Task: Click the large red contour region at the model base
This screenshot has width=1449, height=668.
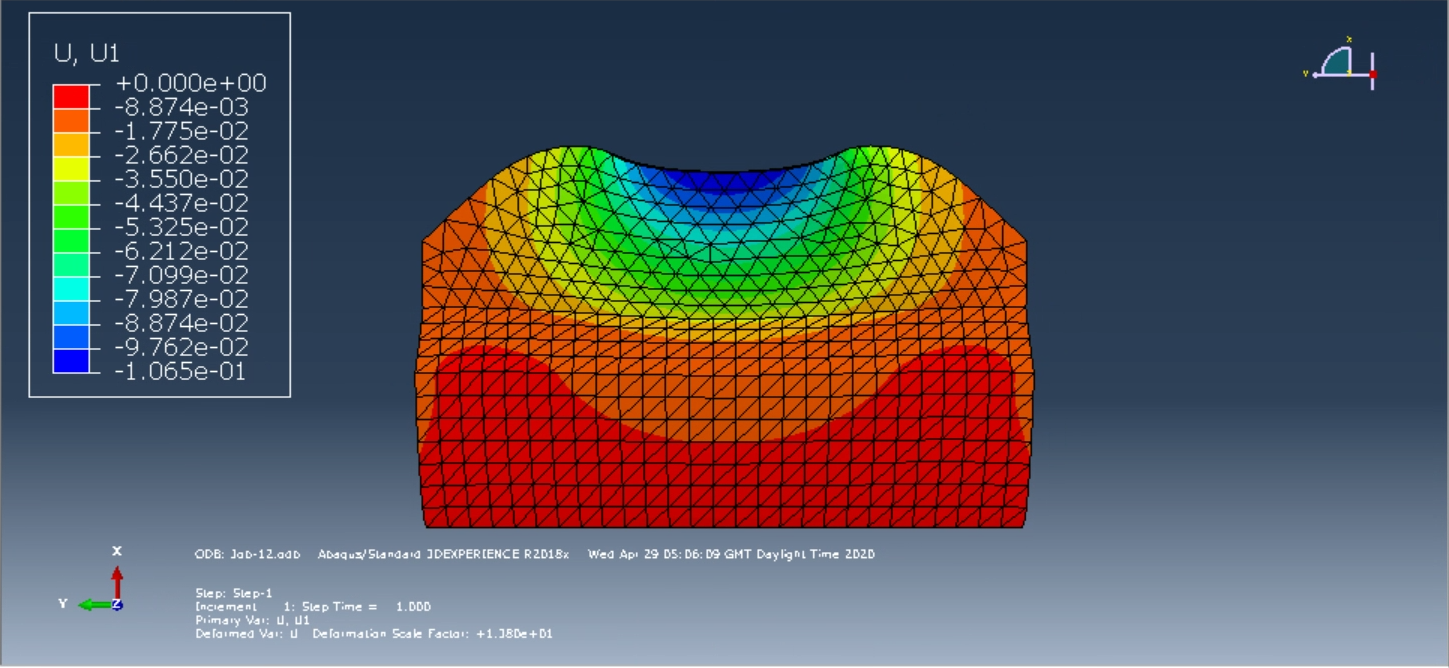Action: point(725,485)
